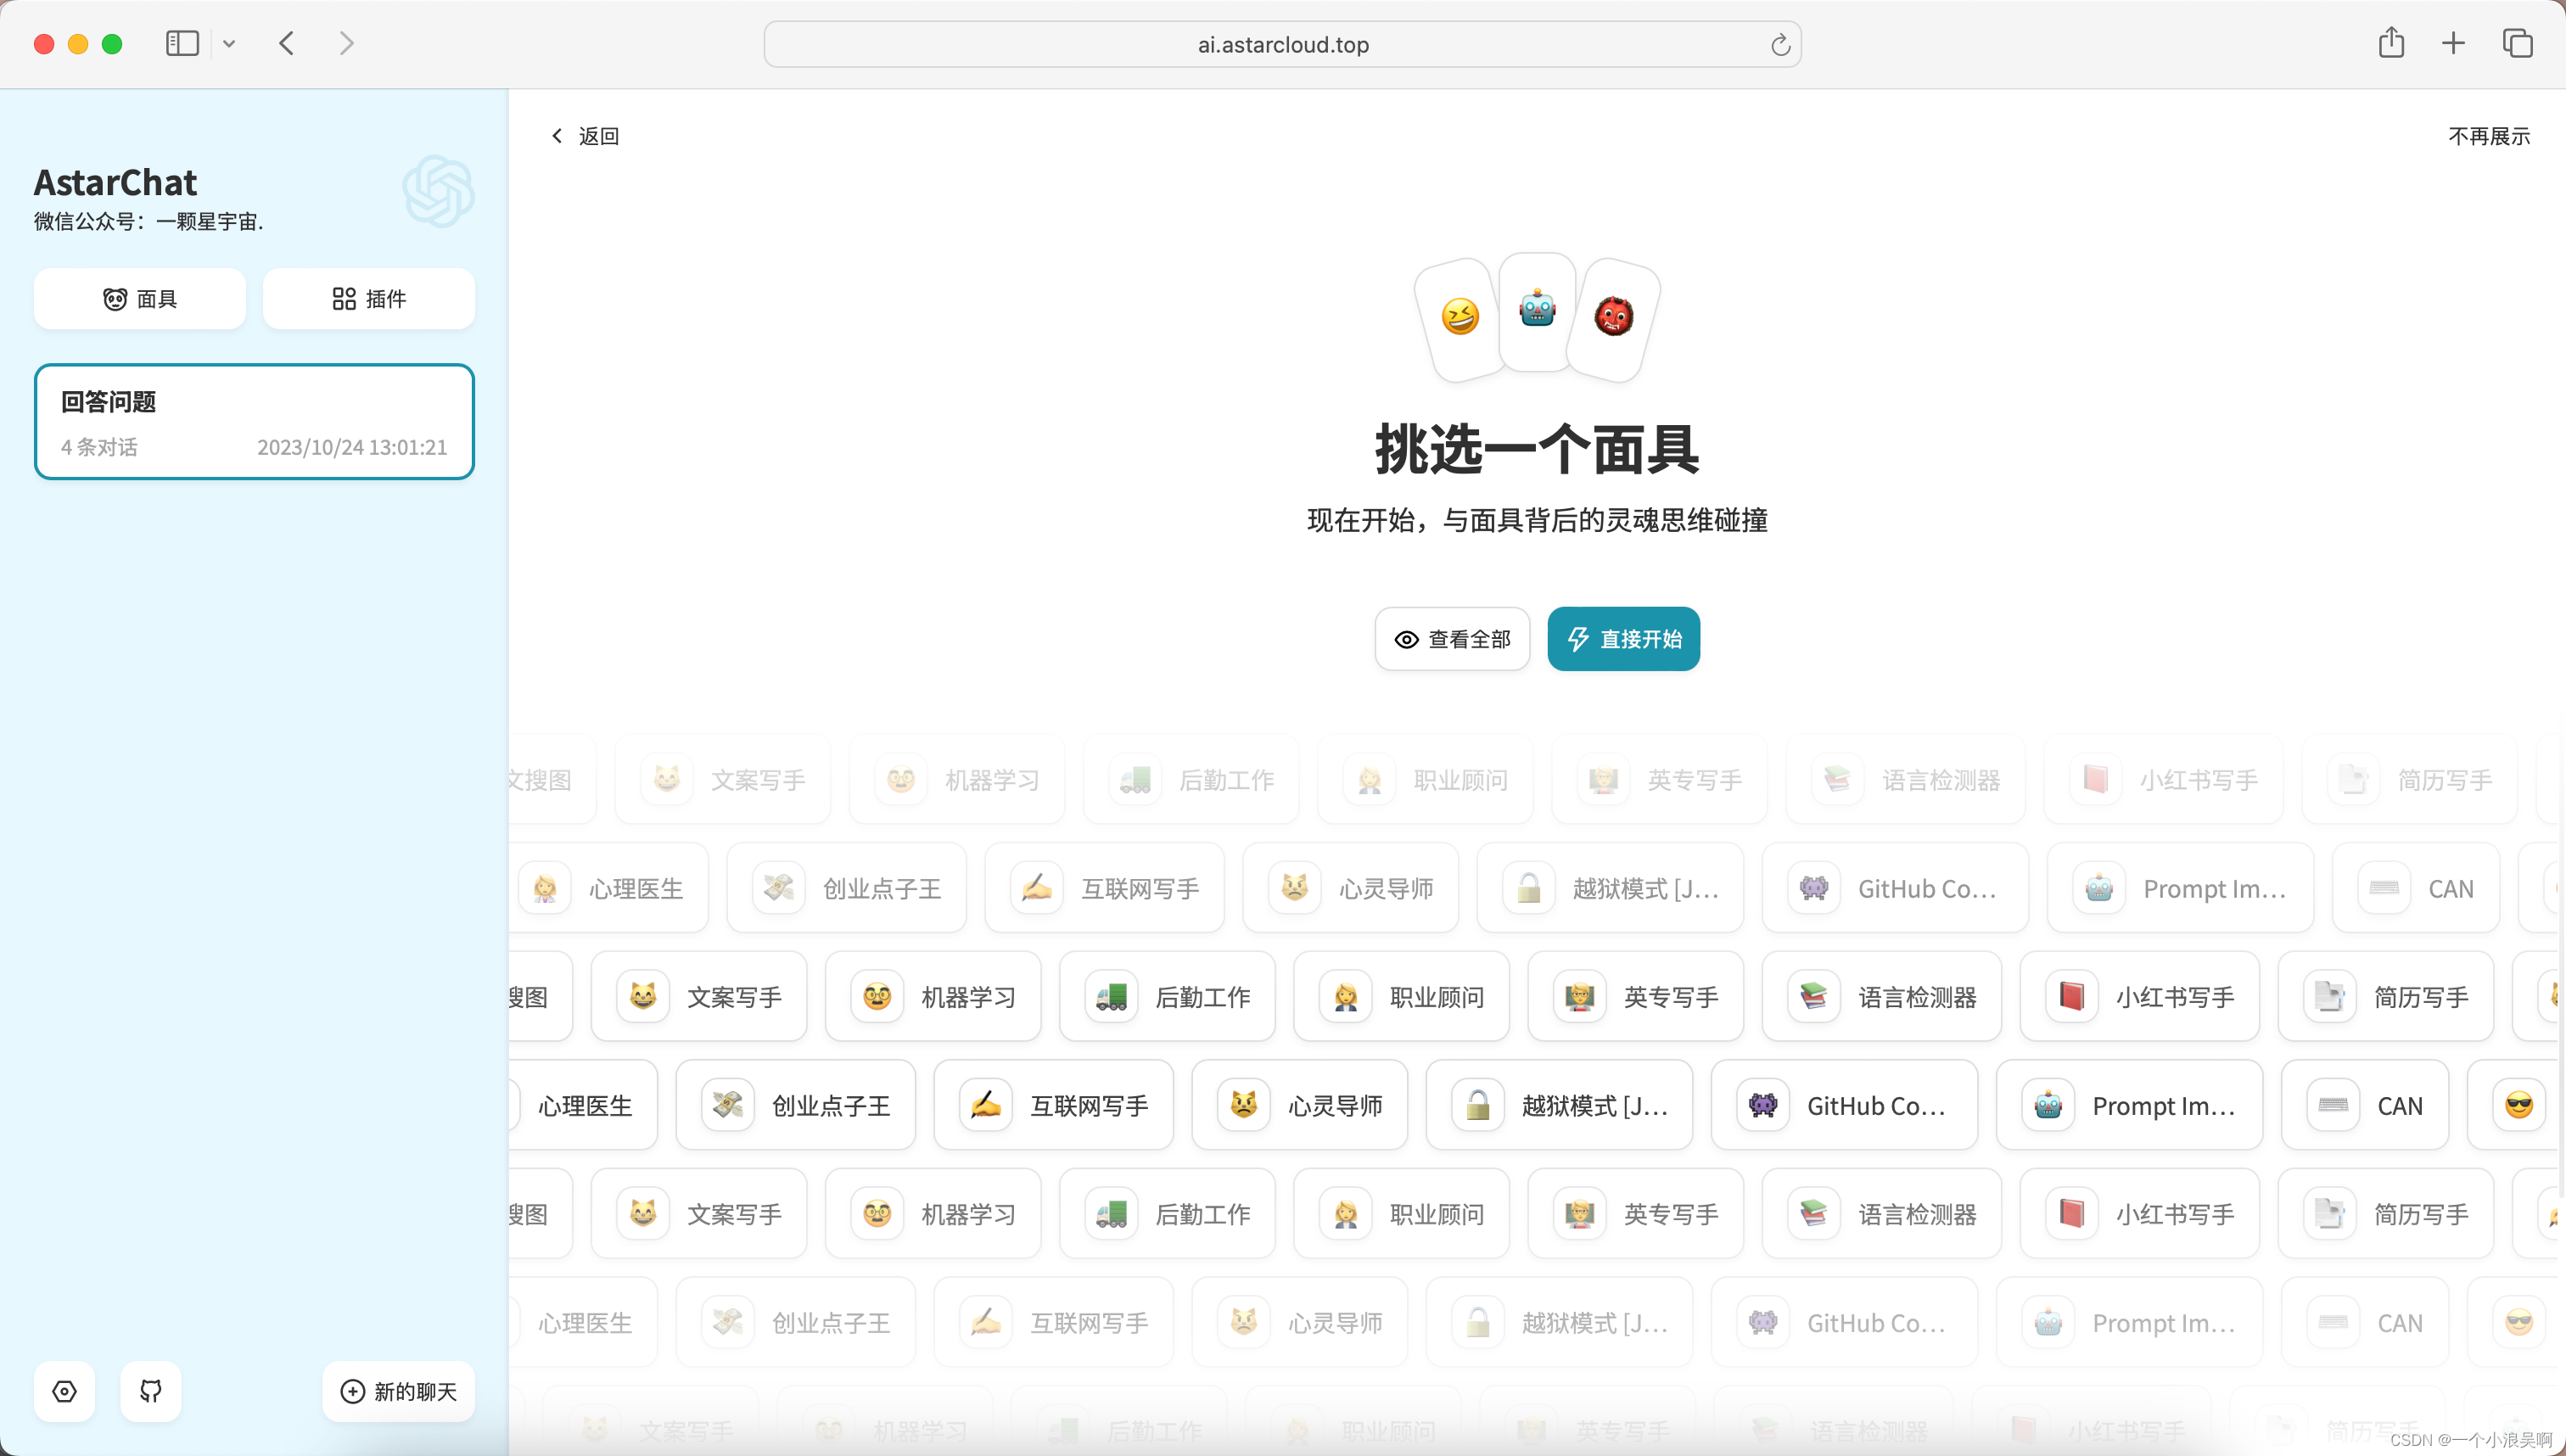The height and width of the screenshot is (1456, 2566).
Task: Click the page refresh icon in address bar
Action: (x=1784, y=42)
